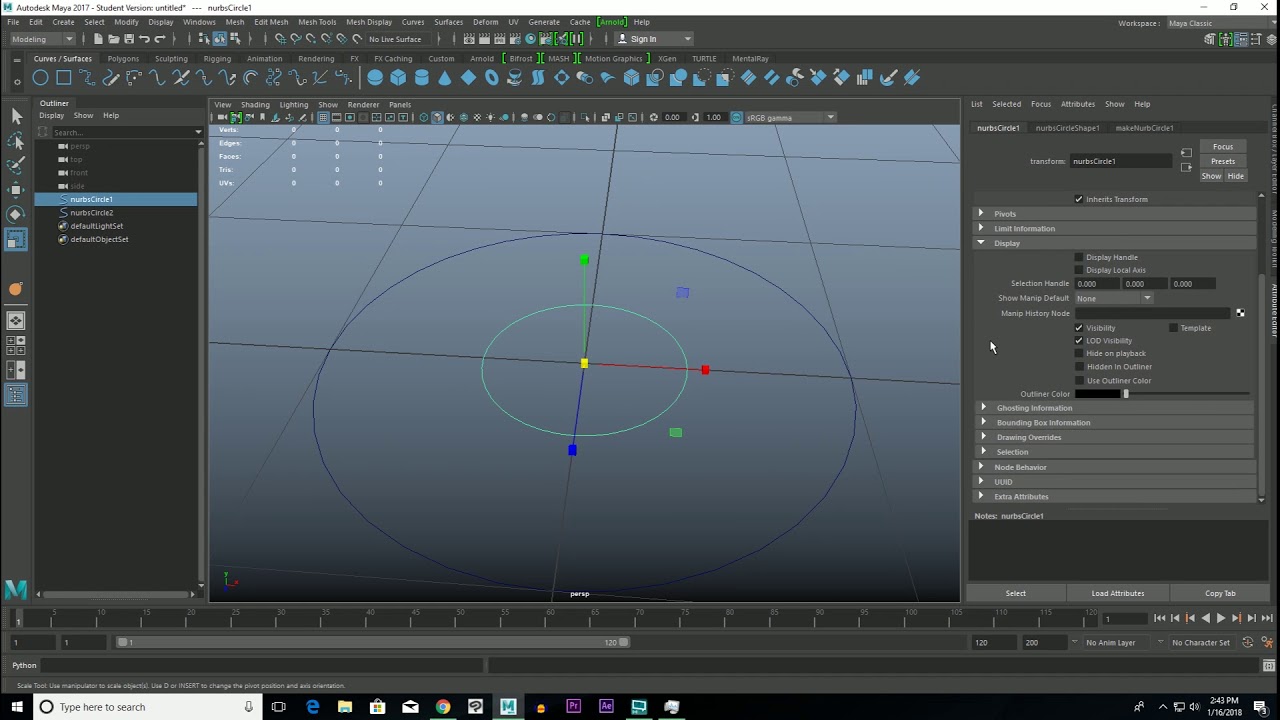Viewport: 1280px width, 720px height.
Task: Switch to the nurbsCircleShape1 tab
Action: 1067,128
